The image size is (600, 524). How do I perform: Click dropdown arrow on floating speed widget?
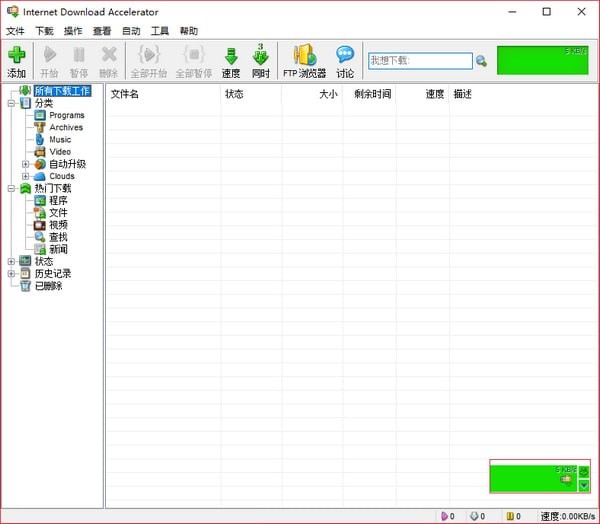pos(584,485)
